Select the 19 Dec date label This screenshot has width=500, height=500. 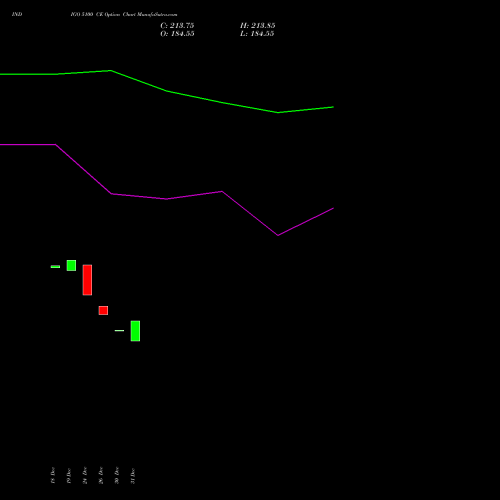69,475
